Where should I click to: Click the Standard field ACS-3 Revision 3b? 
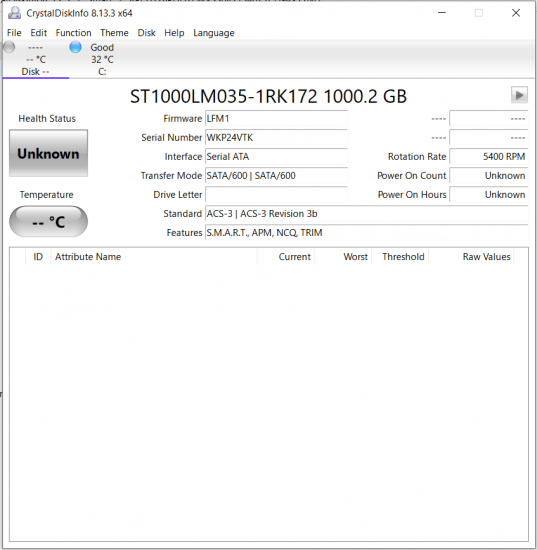(x=367, y=214)
